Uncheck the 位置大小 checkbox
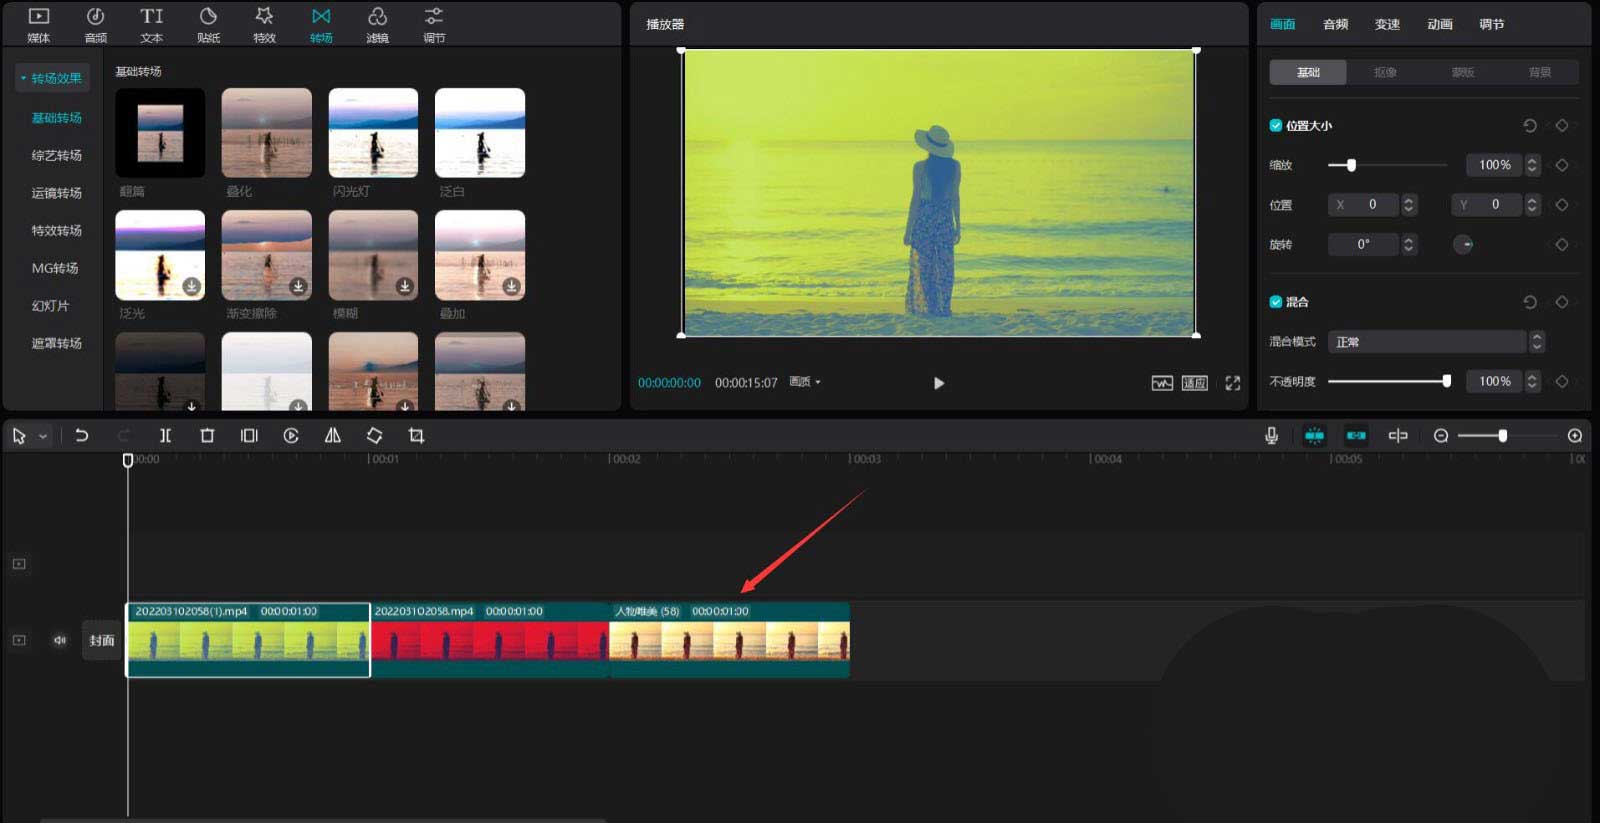 pos(1276,126)
